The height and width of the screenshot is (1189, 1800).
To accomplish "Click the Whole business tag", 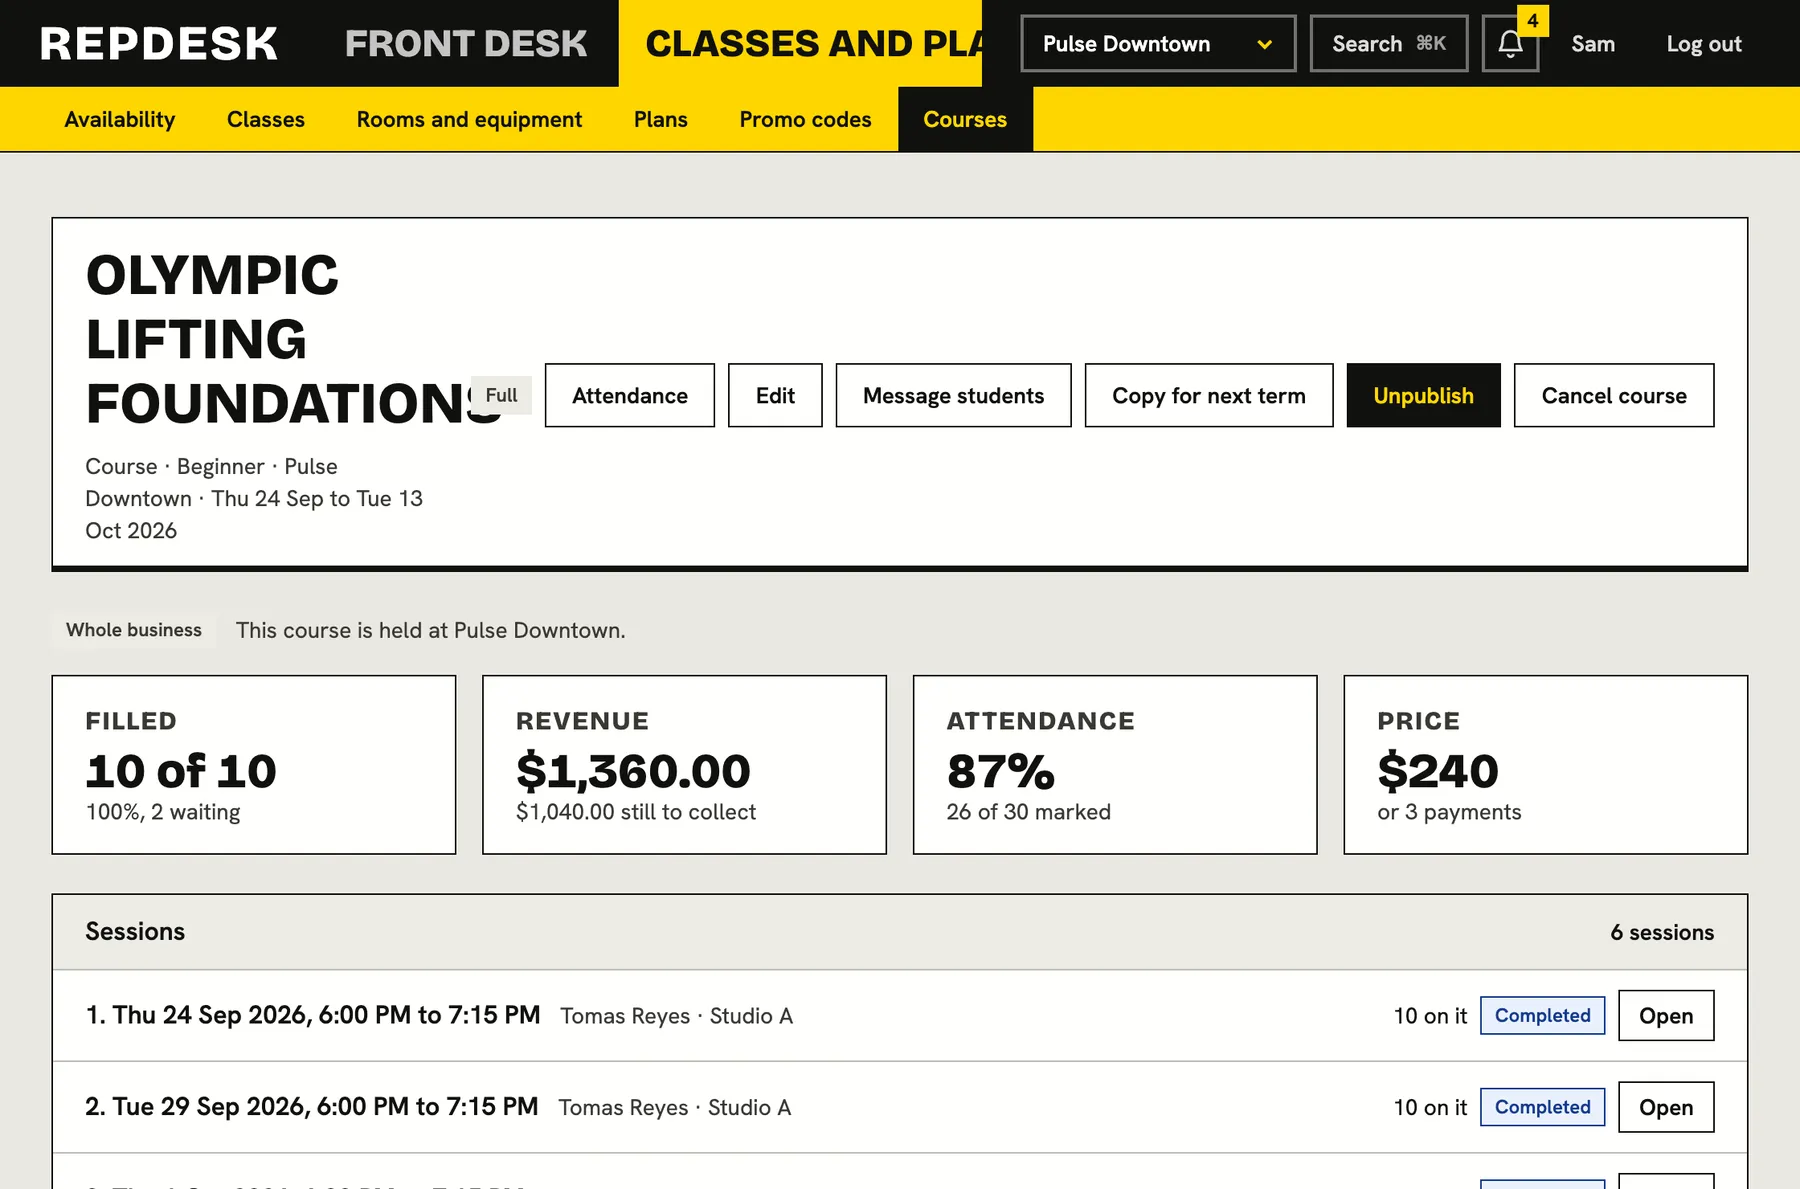I will [134, 630].
